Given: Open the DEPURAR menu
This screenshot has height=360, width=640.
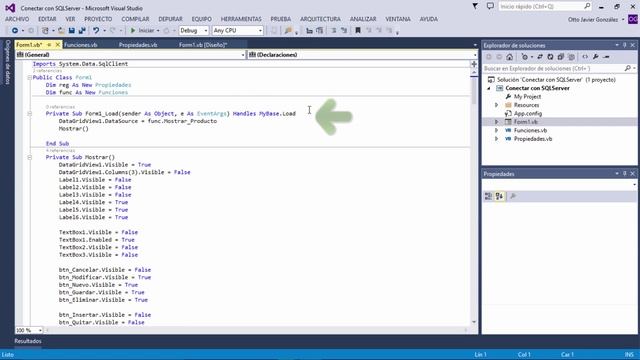Looking at the screenshot, I should (x=170, y=19).
